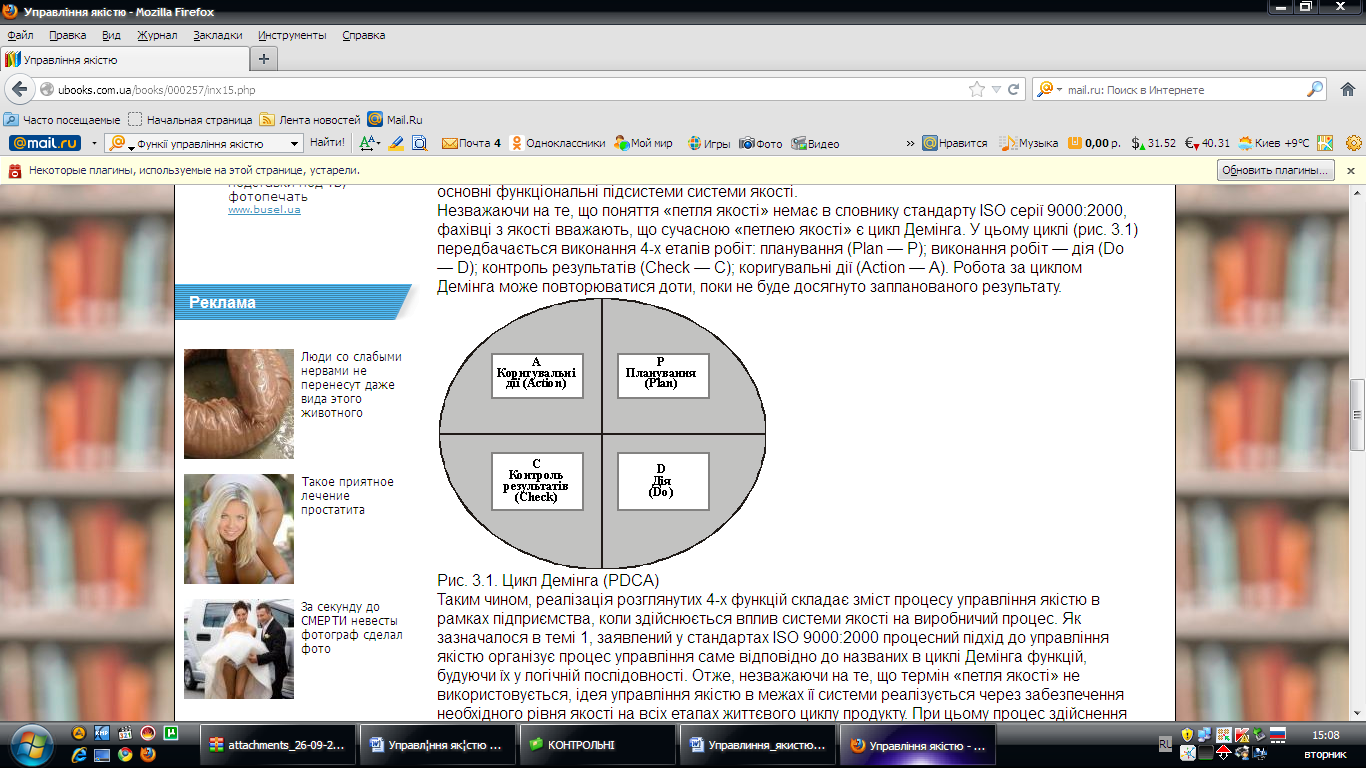Open the Правка menu
Viewport: 1366px width, 768px height.
(x=67, y=35)
